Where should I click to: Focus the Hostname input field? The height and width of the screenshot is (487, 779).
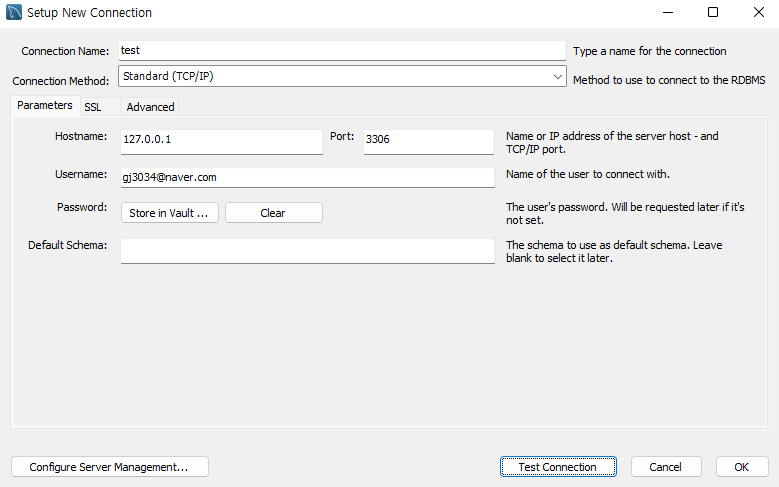pyautogui.click(x=222, y=142)
